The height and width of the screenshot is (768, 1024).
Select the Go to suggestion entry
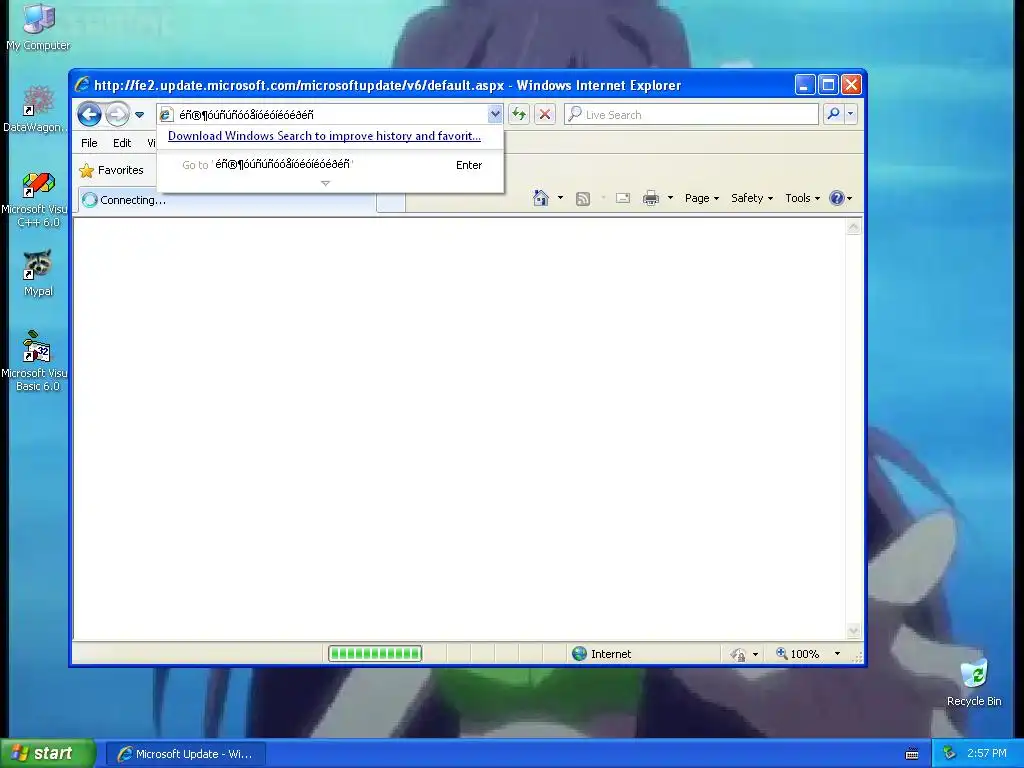[330, 165]
